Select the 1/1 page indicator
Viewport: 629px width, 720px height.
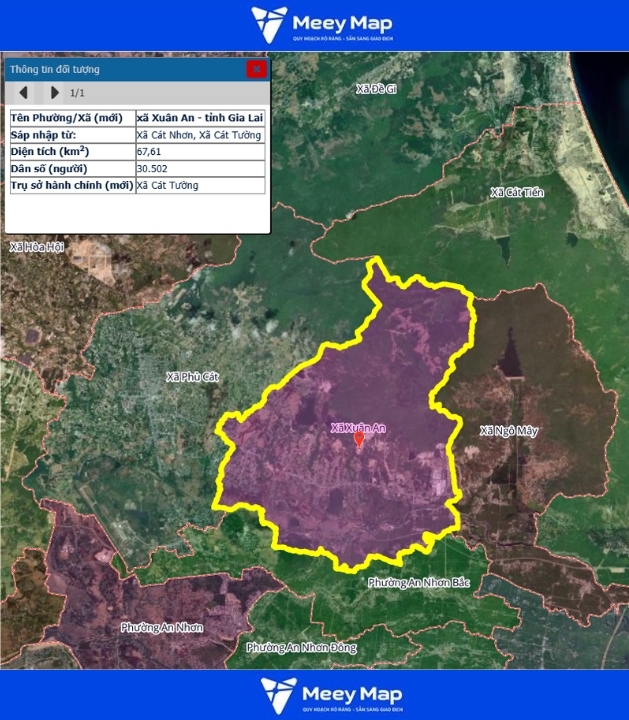pos(77,94)
